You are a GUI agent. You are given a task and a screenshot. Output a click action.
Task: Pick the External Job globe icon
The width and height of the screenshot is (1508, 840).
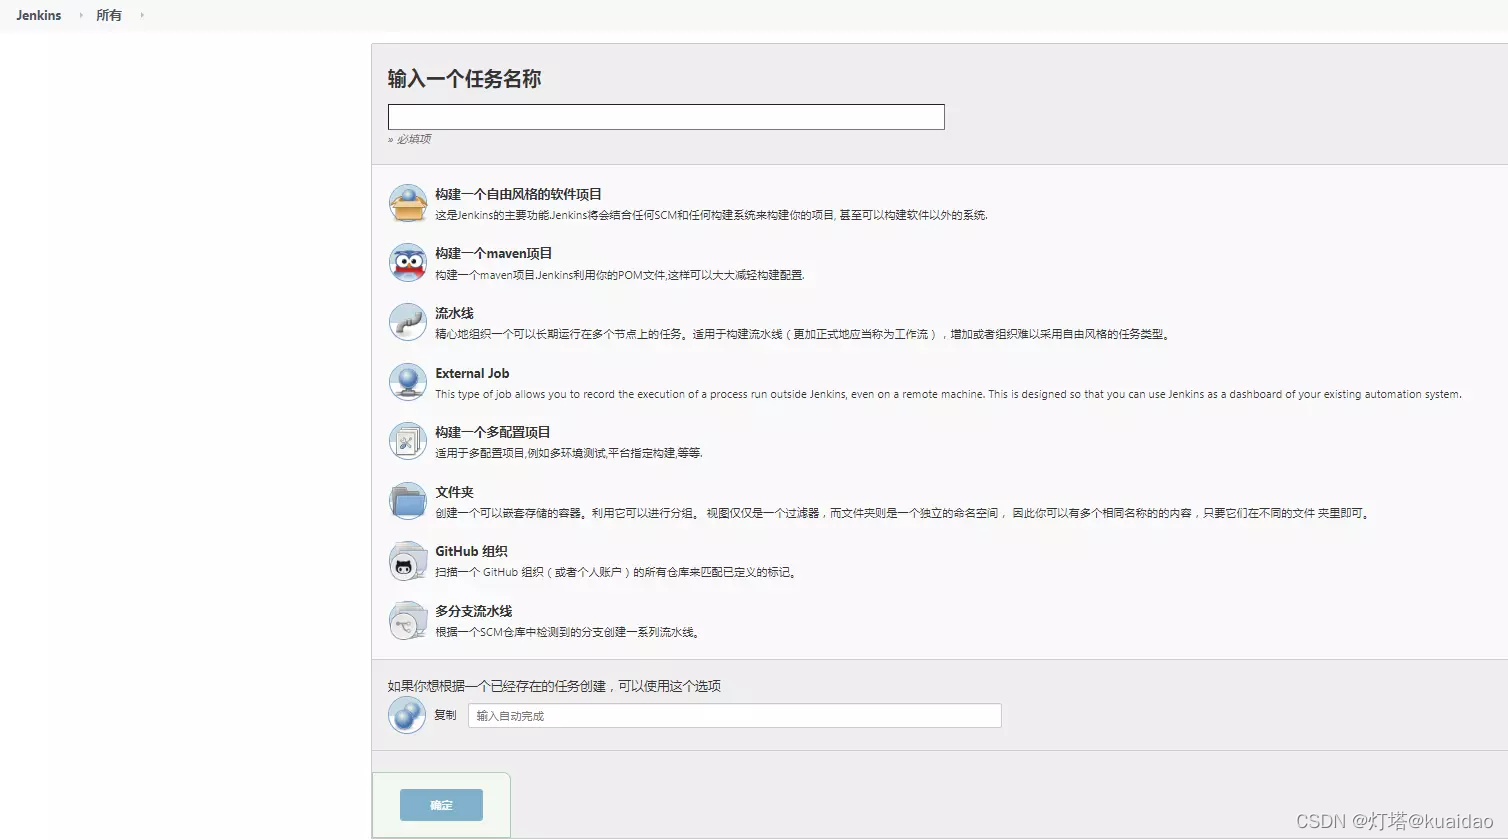tap(408, 382)
